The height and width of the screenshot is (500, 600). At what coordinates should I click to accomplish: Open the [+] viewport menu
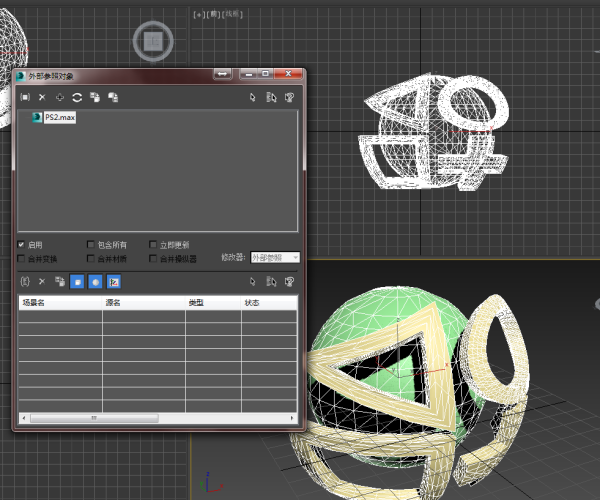click(199, 15)
